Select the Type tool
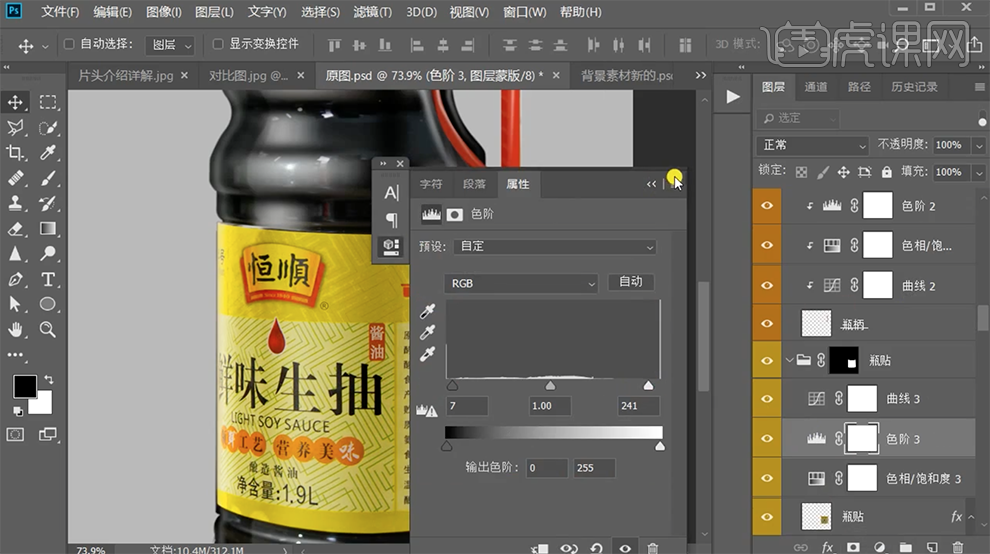The image size is (990, 554). coord(47,279)
